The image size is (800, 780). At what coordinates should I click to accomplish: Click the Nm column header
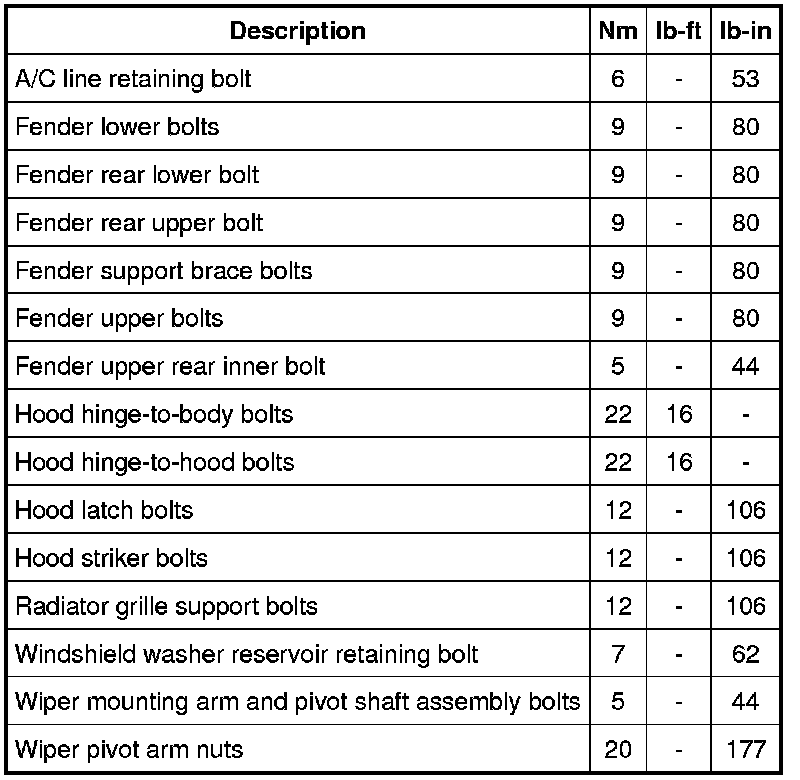point(617,31)
